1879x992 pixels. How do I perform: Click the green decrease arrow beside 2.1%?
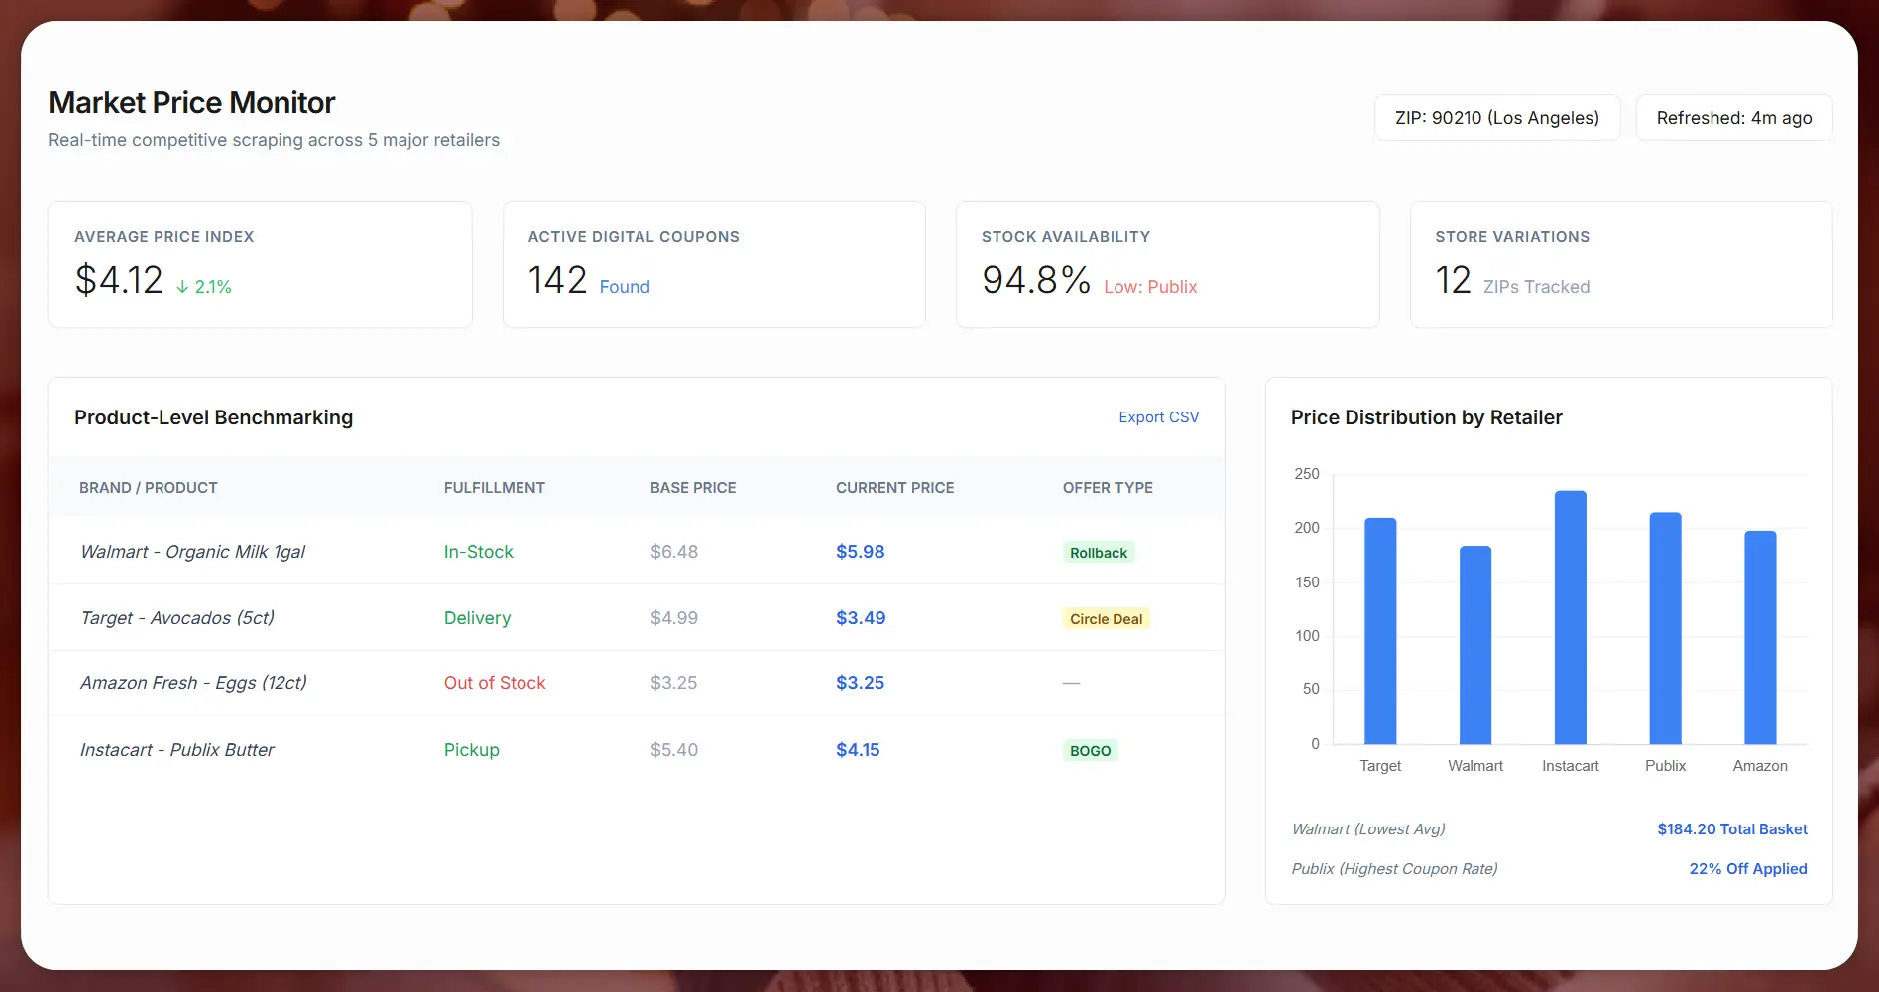point(182,286)
